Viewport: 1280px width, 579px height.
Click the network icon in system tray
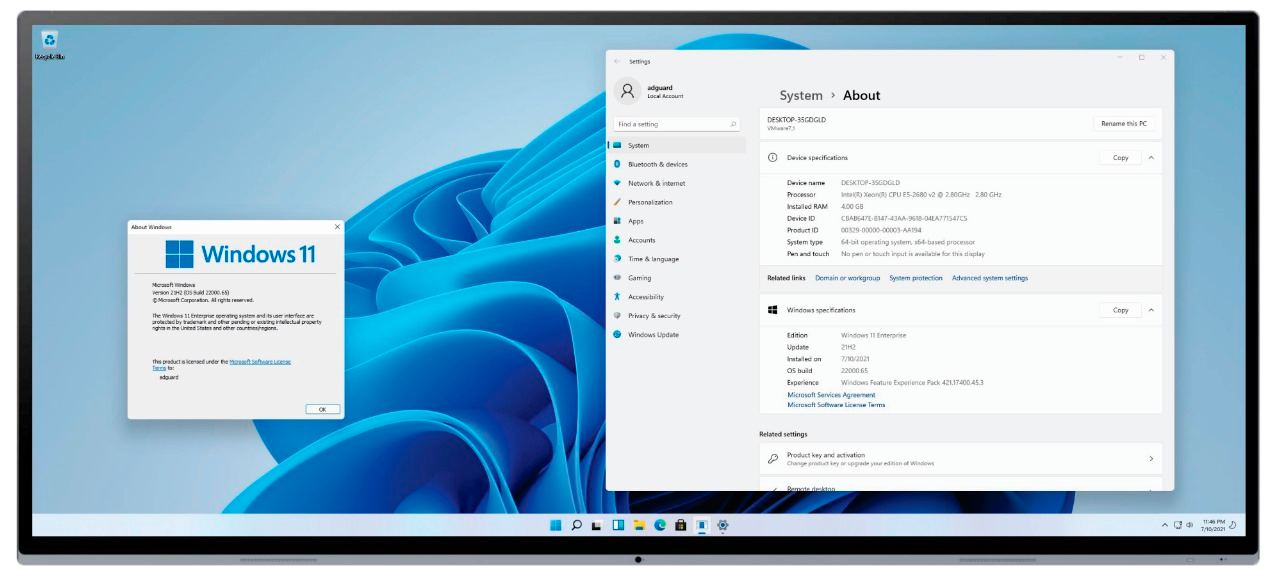coord(1177,525)
